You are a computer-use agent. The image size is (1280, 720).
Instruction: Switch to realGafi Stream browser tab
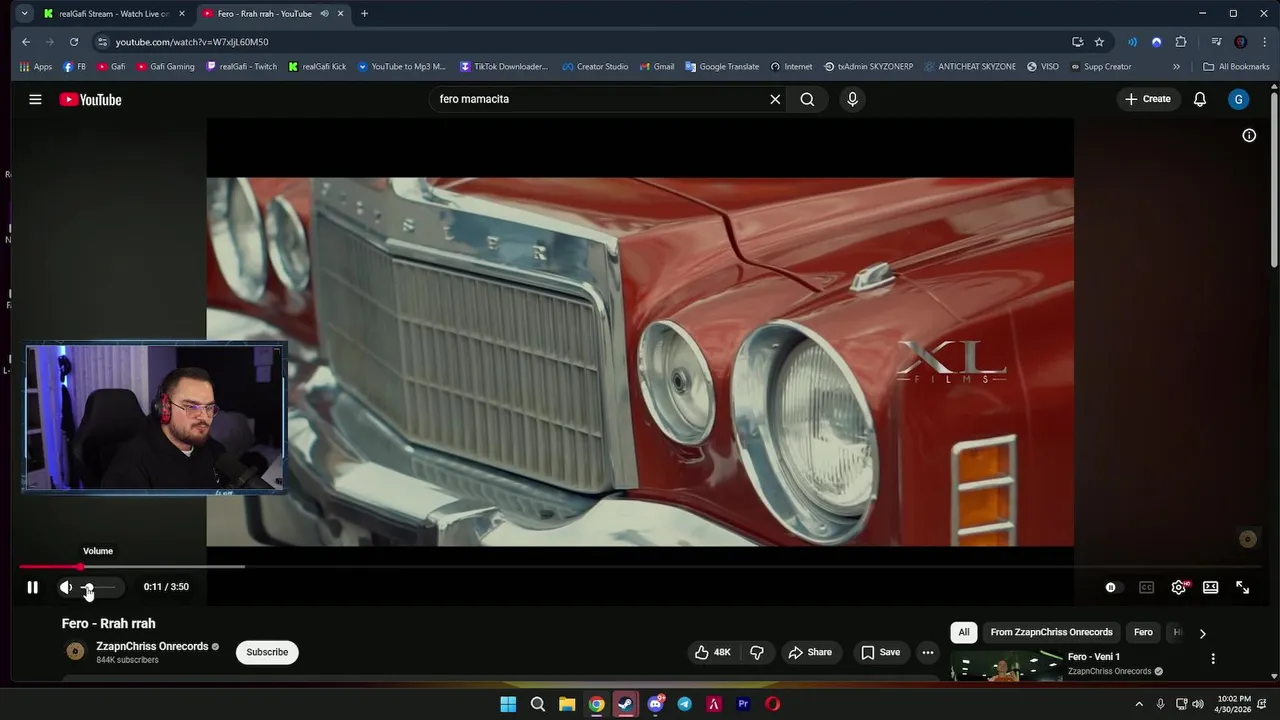pyautogui.click(x=113, y=14)
